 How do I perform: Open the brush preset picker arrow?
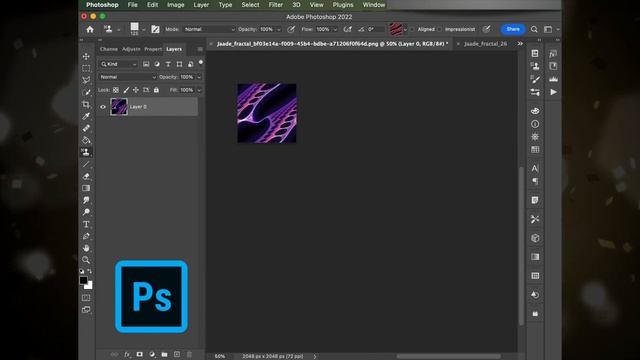click(144, 29)
